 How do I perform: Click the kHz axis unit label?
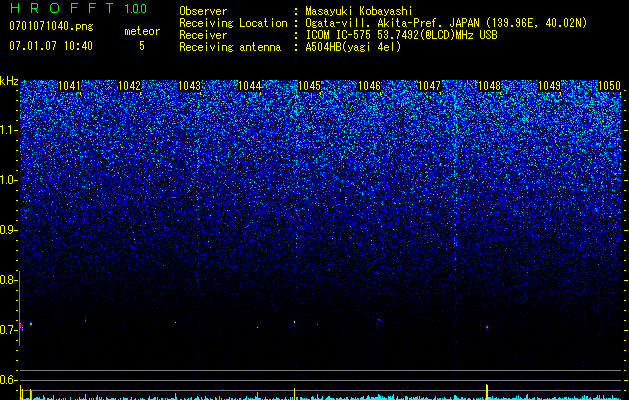coord(9,81)
